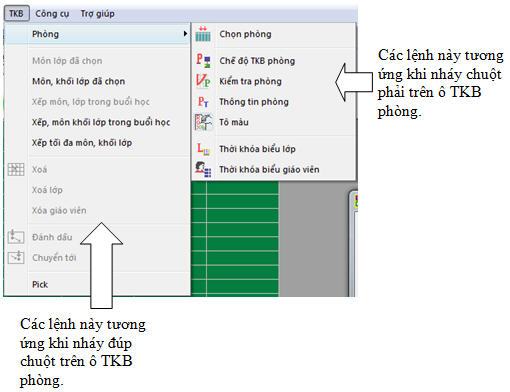Click the Kiểm tra phòng checkmark icon
Image resolution: width=510 pixels, height=392 pixels.
[x=203, y=81]
